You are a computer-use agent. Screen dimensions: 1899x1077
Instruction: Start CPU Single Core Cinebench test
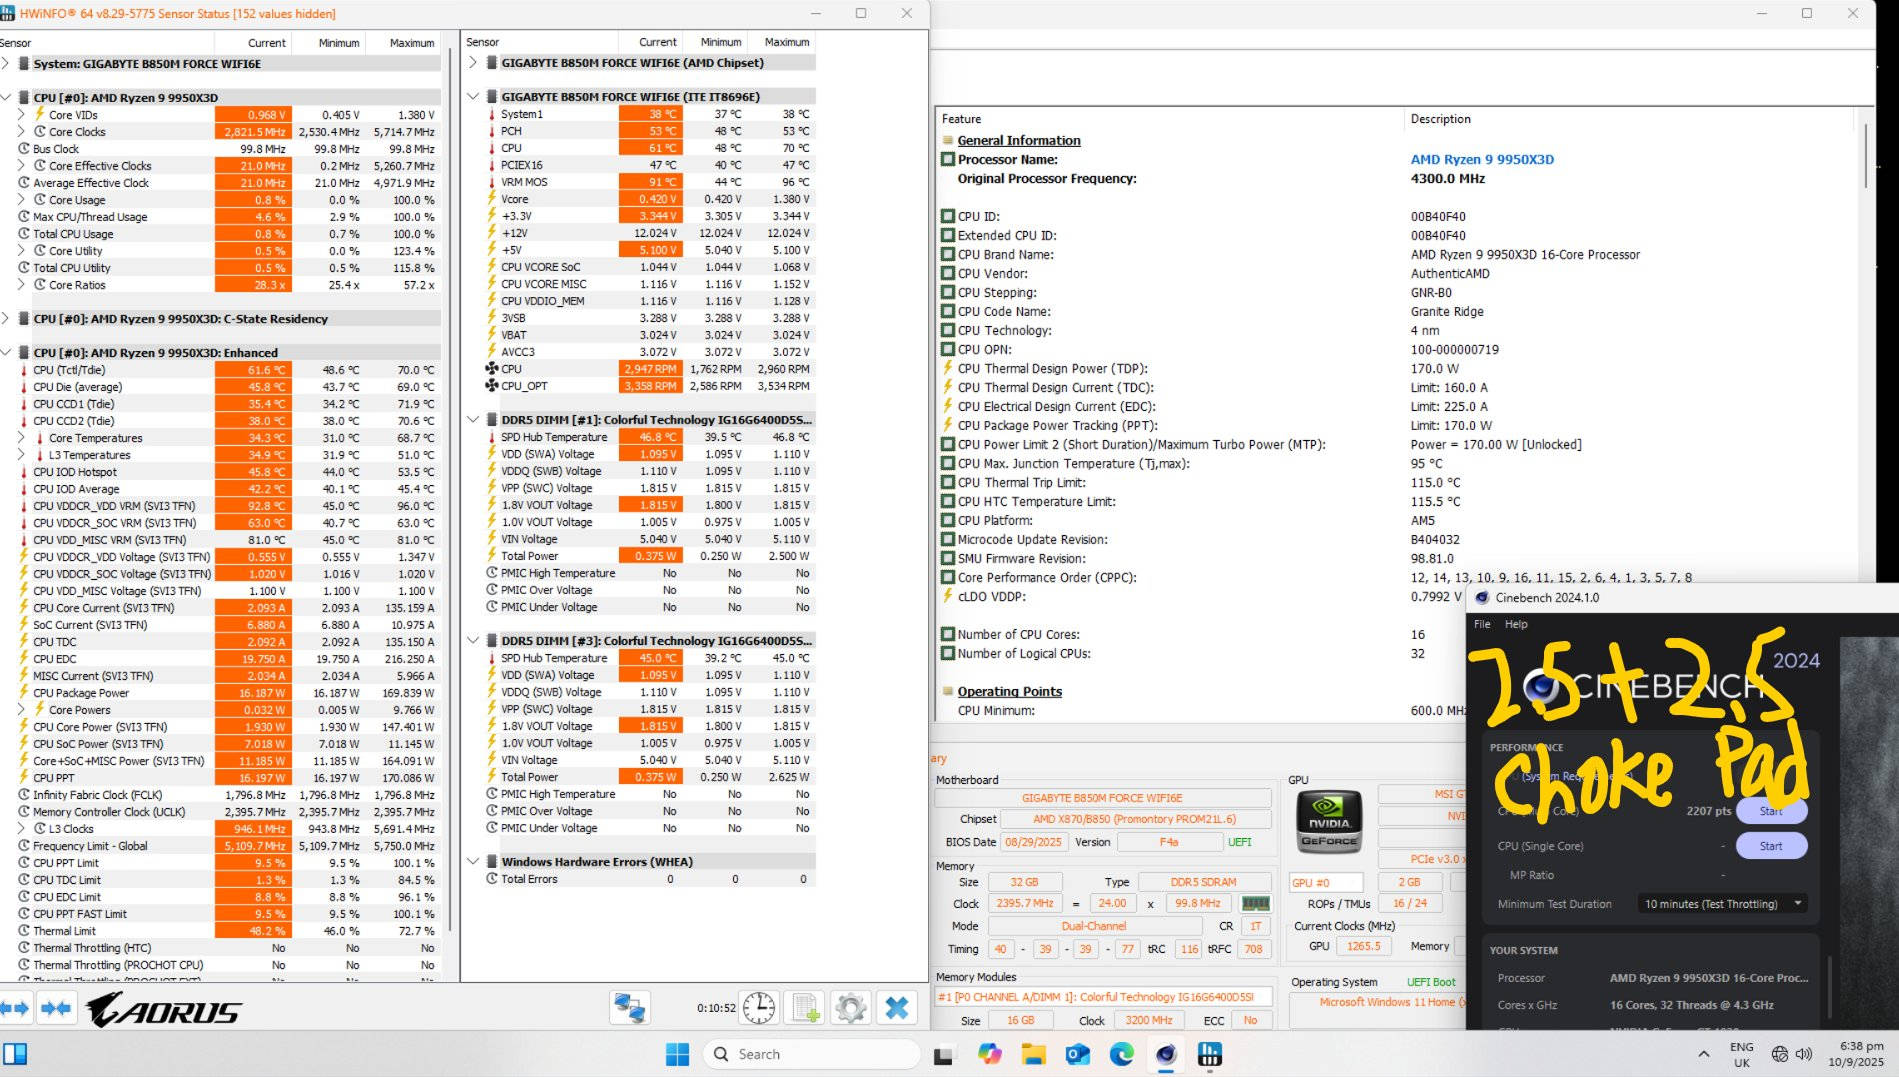(x=1771, y=846)
